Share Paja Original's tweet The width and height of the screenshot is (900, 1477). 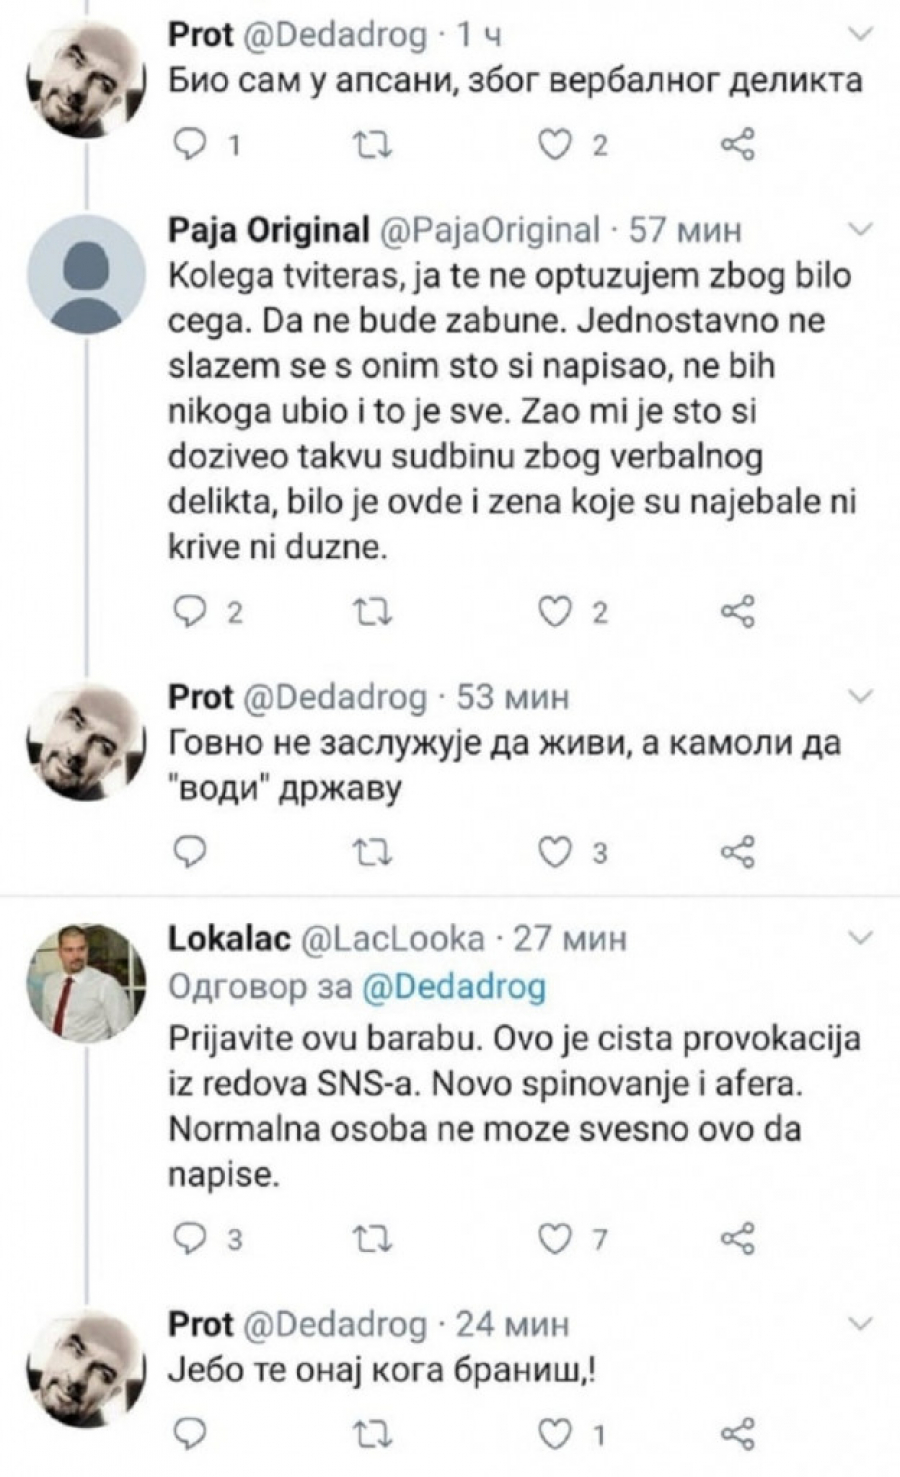pyautogui.click(x=737, y=611)
